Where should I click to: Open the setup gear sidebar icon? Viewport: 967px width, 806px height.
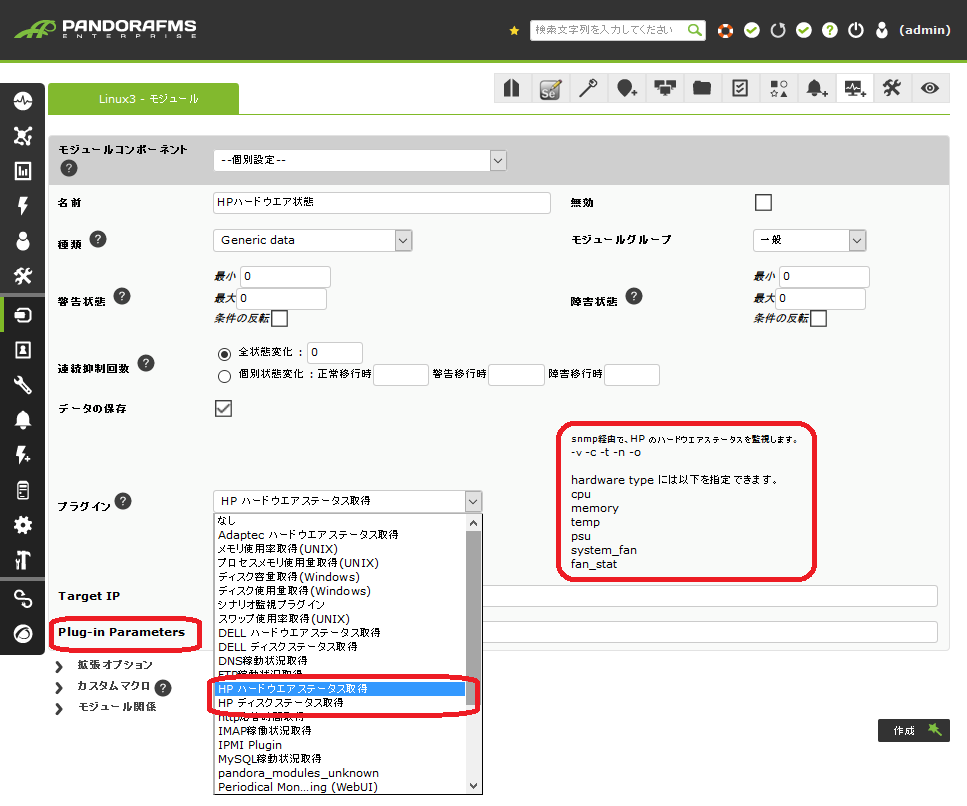[23, 525]
